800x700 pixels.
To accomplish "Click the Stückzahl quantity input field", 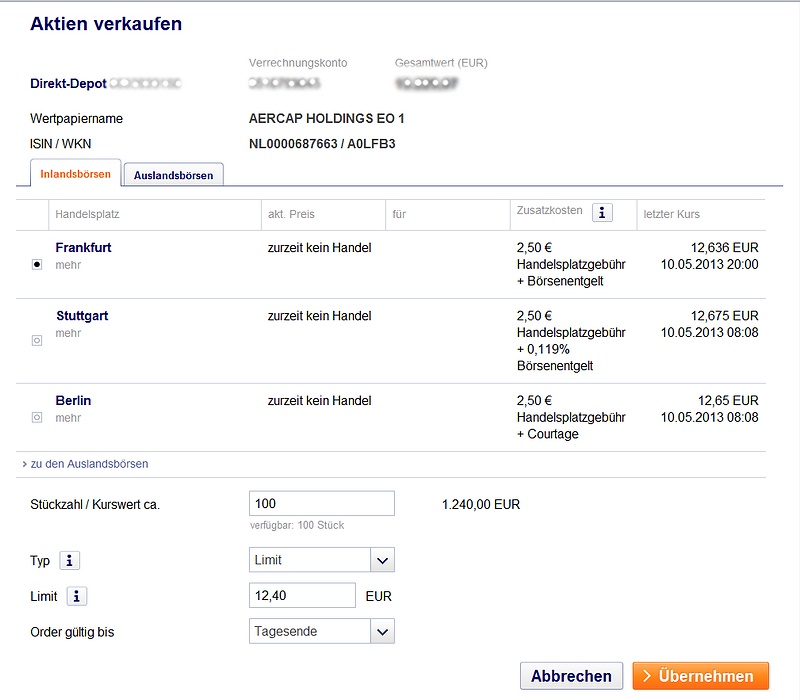I will click(x=321, y=504).
